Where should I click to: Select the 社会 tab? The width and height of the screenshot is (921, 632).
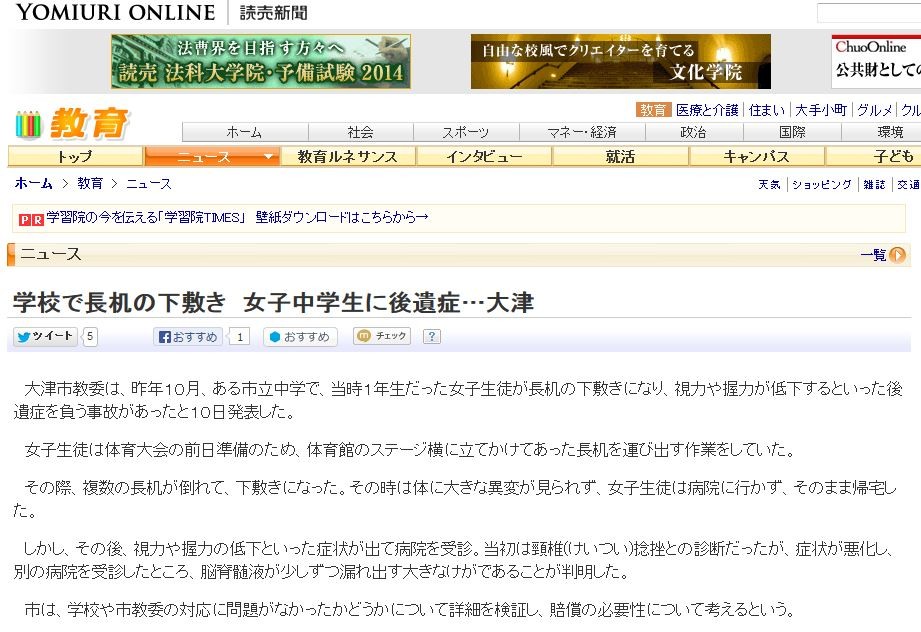(x=361, y=132)
